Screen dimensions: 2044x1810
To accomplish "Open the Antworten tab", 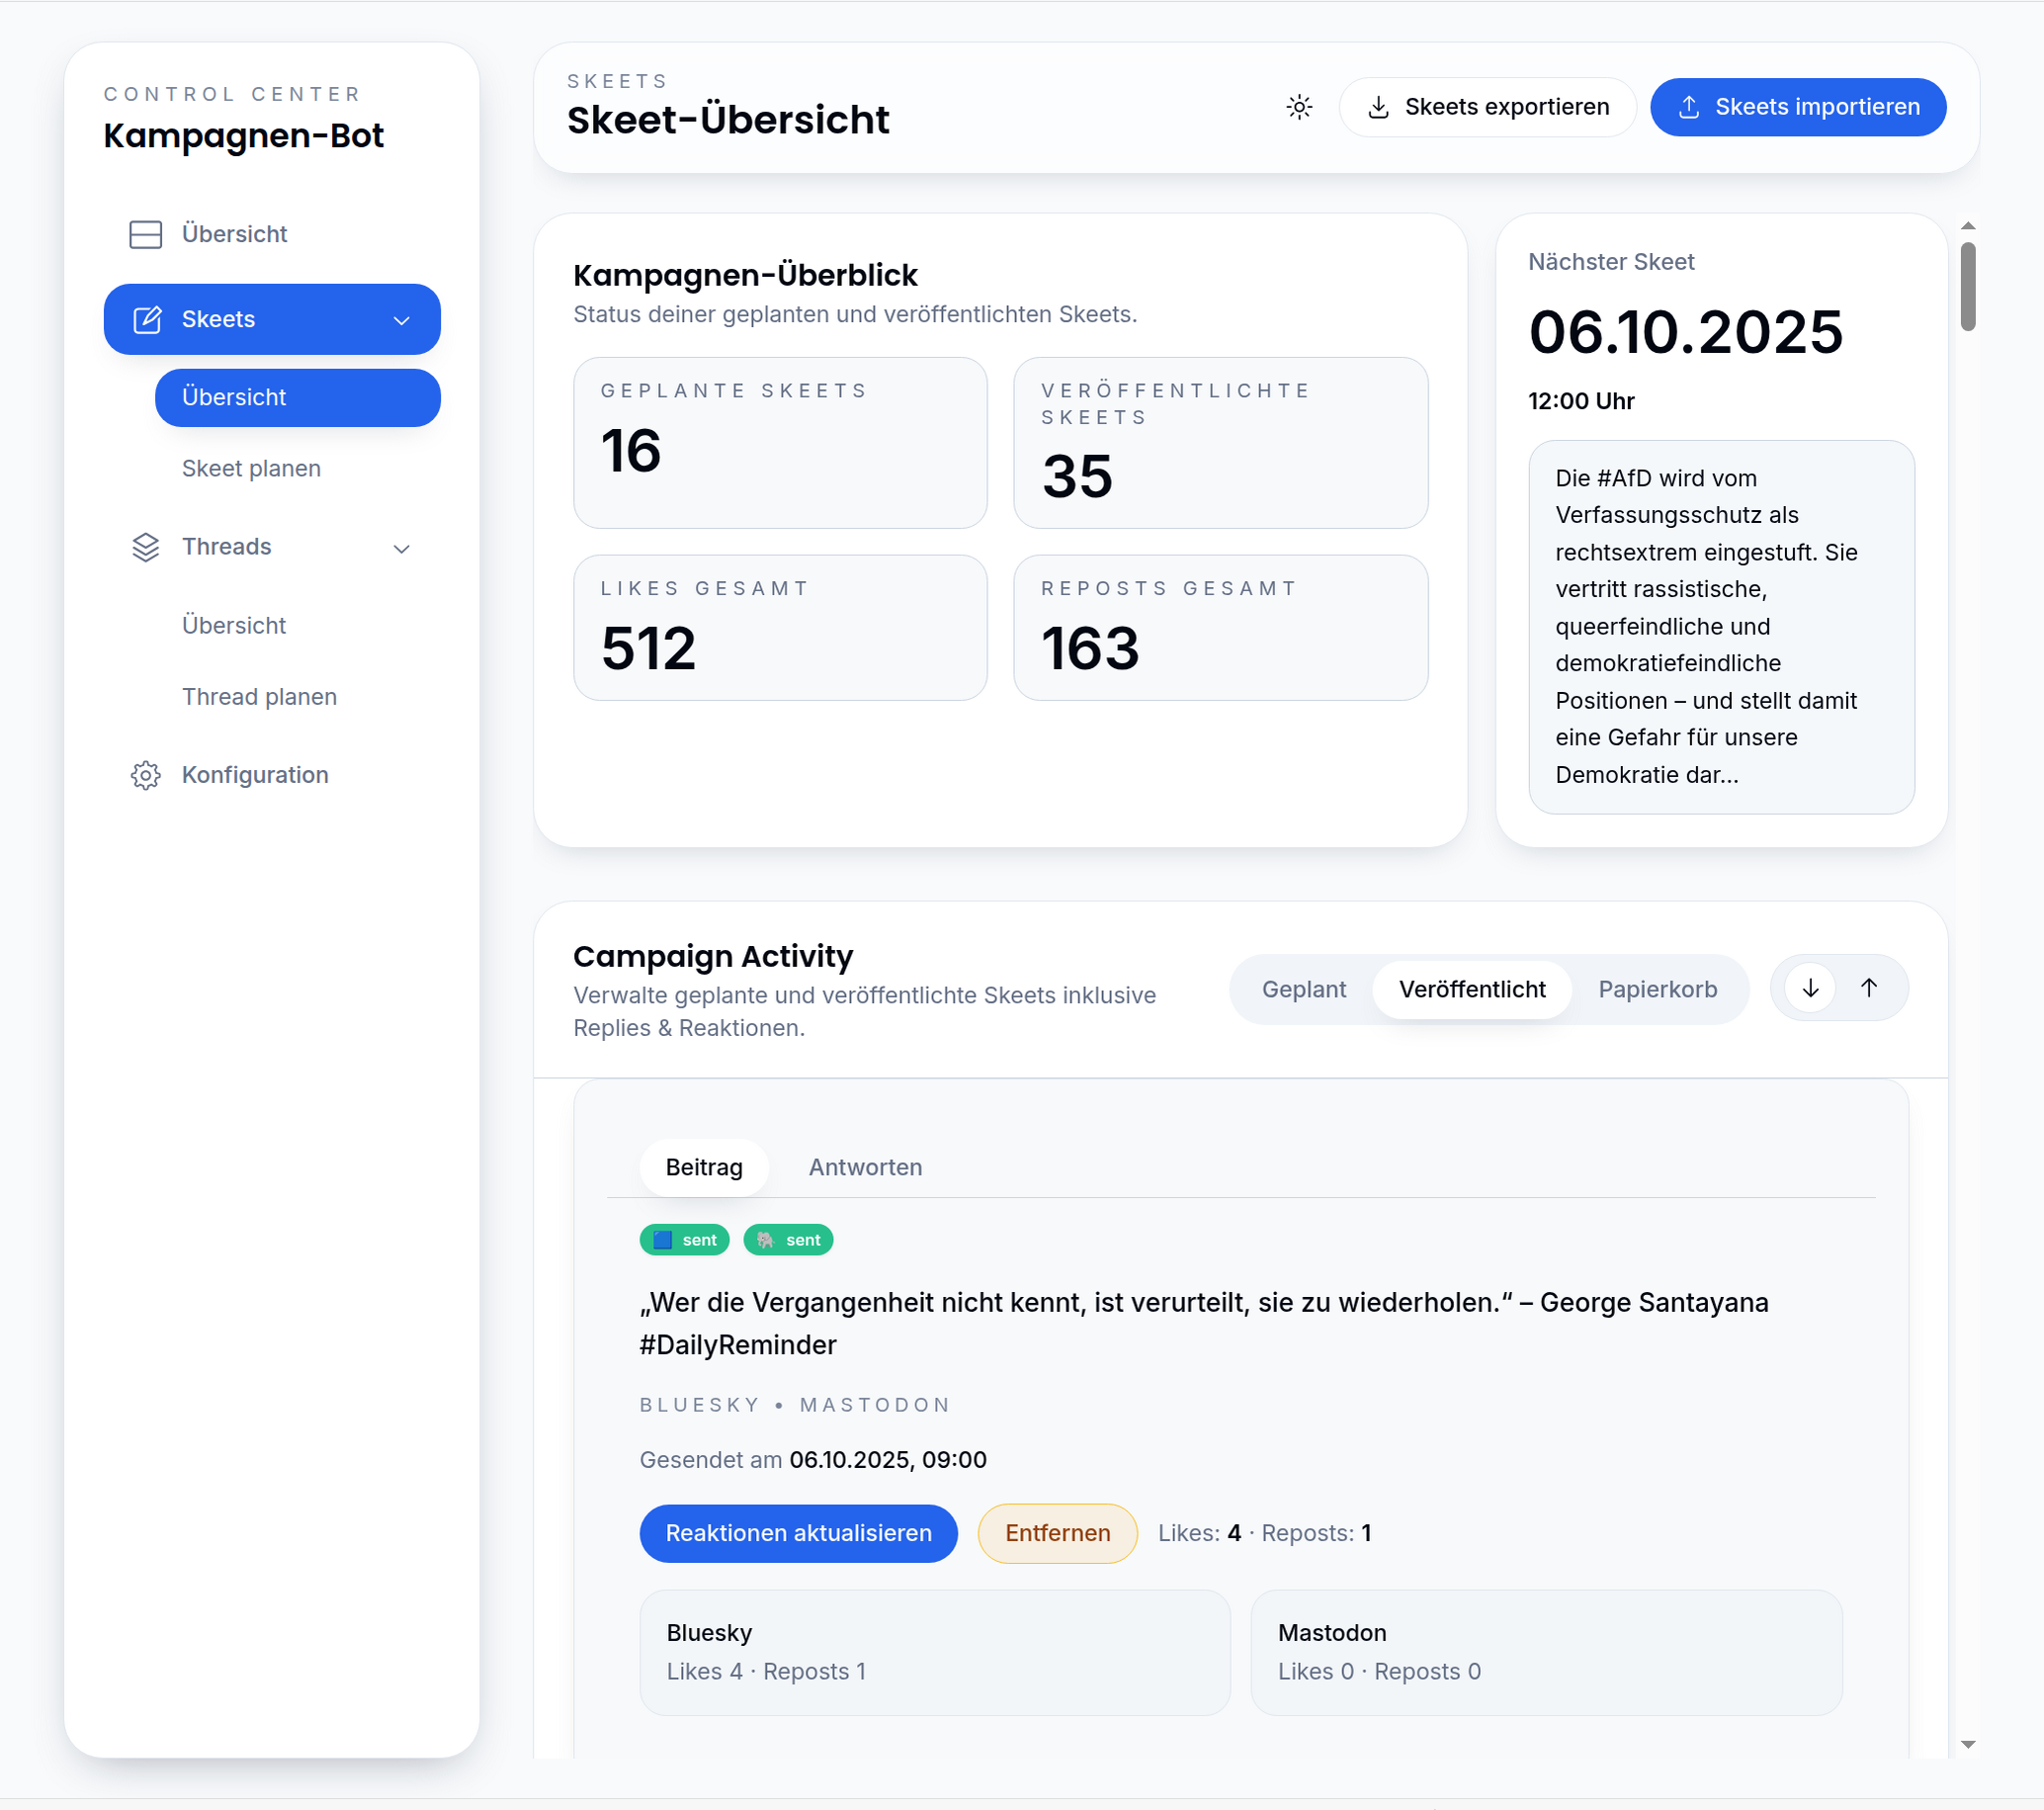I will pos(865,1167).
